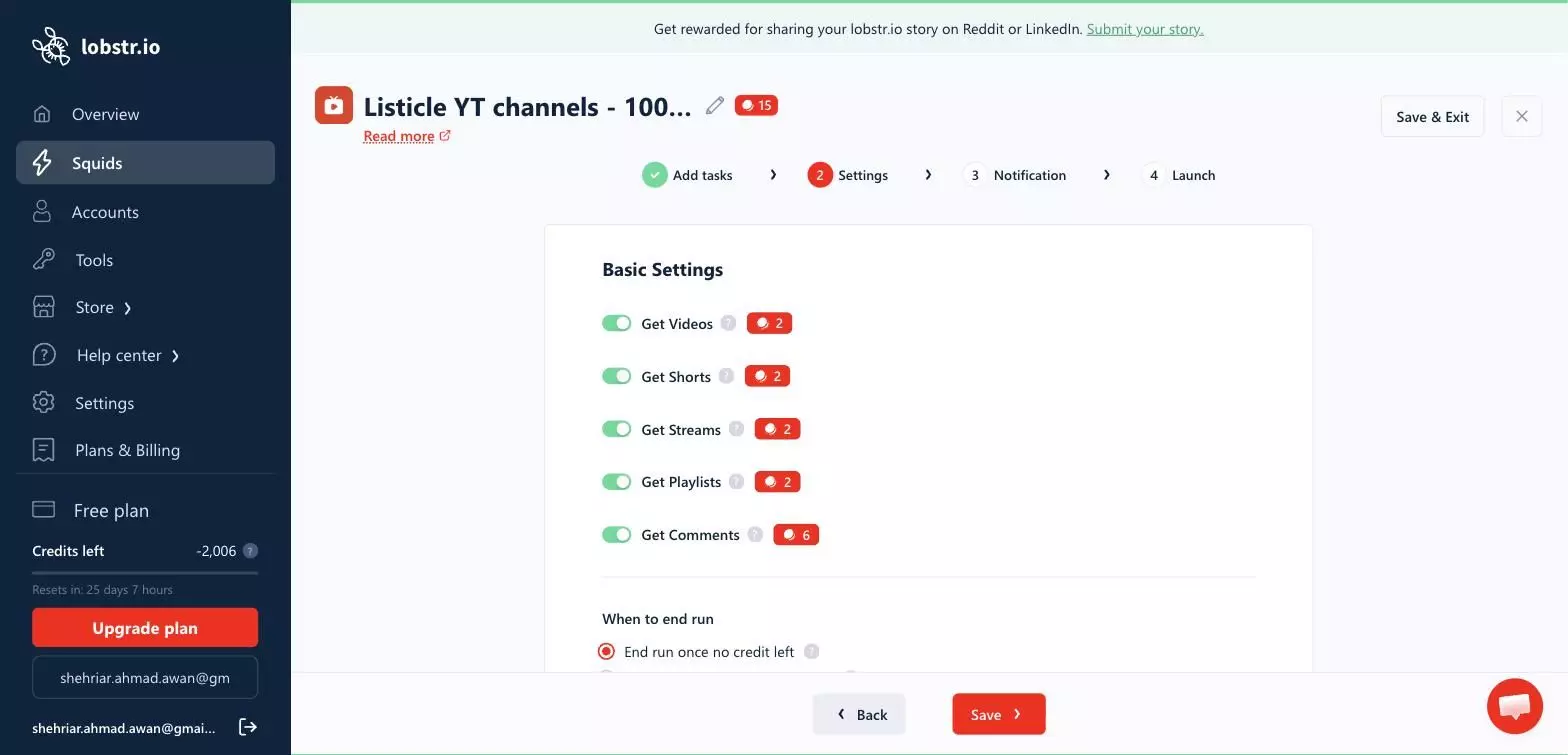
Task: Click the pencil icon to rename squid
Action: 715,105
